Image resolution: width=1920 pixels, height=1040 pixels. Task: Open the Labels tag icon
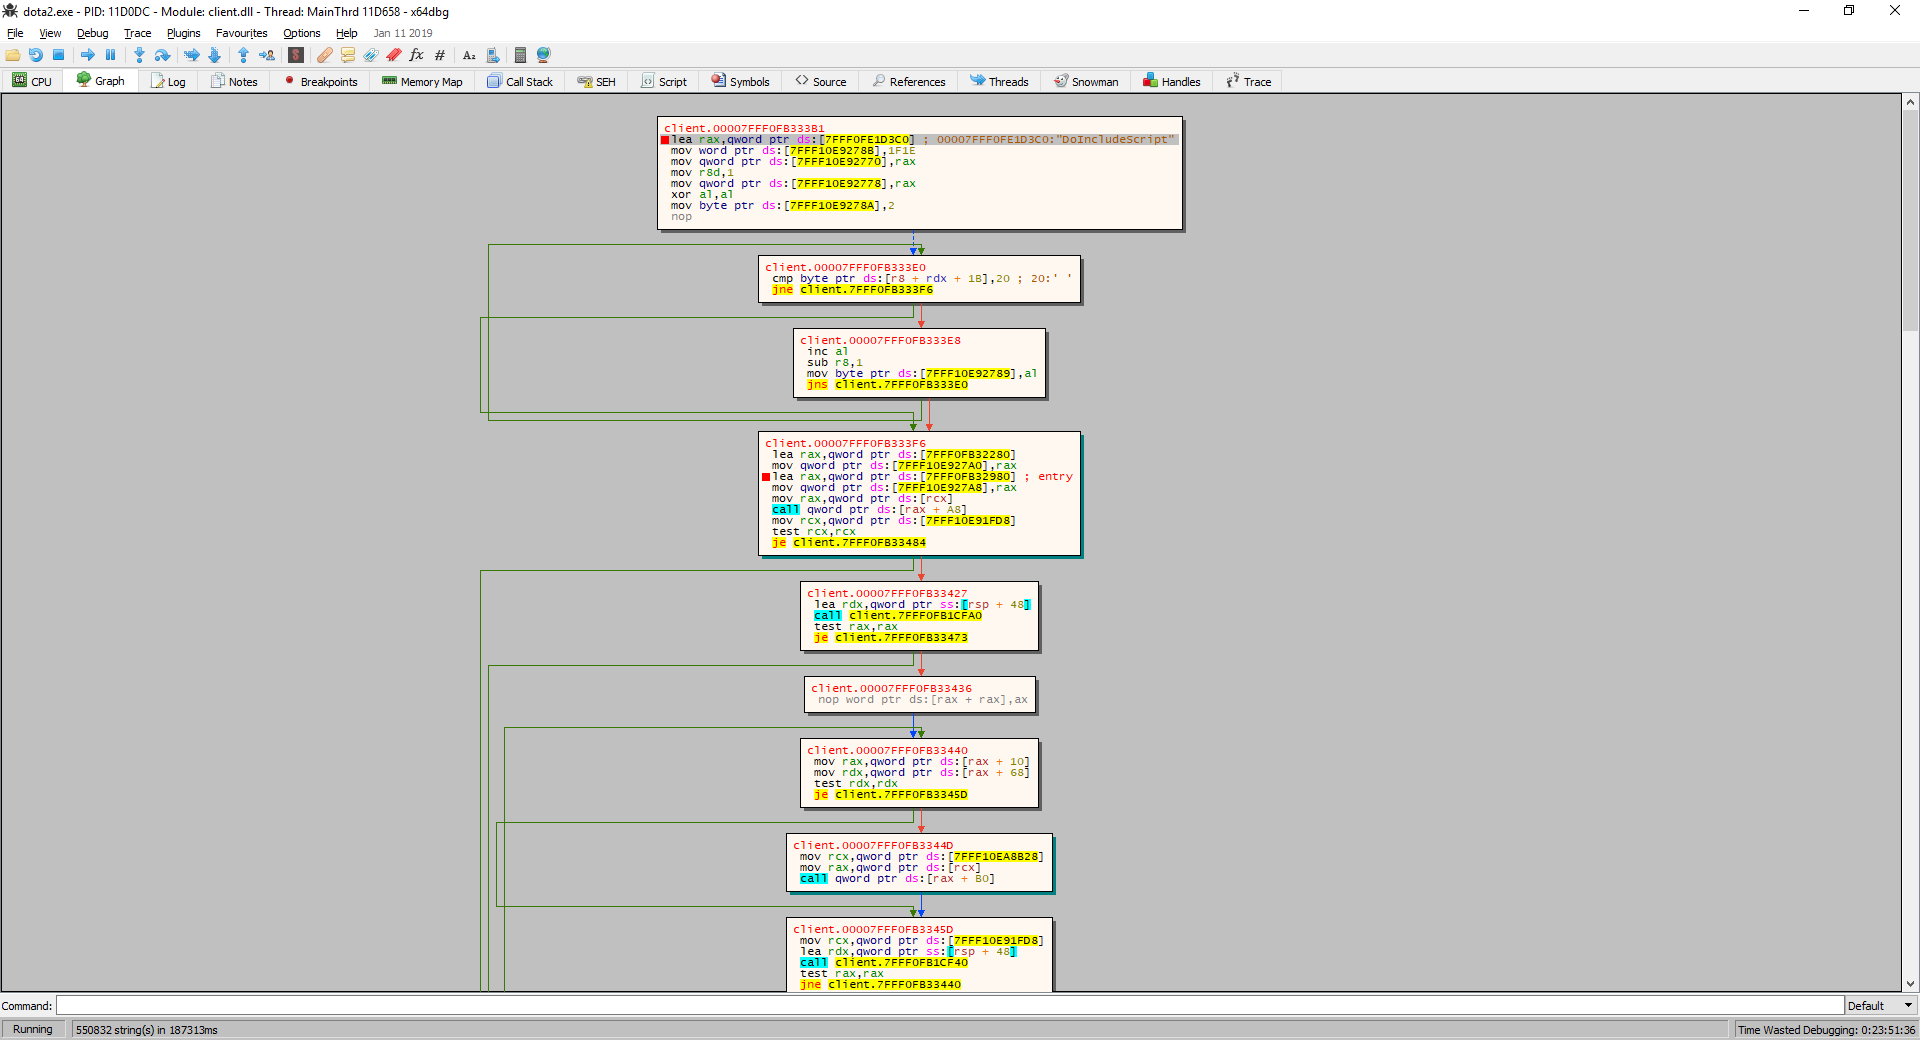point(371,55)
